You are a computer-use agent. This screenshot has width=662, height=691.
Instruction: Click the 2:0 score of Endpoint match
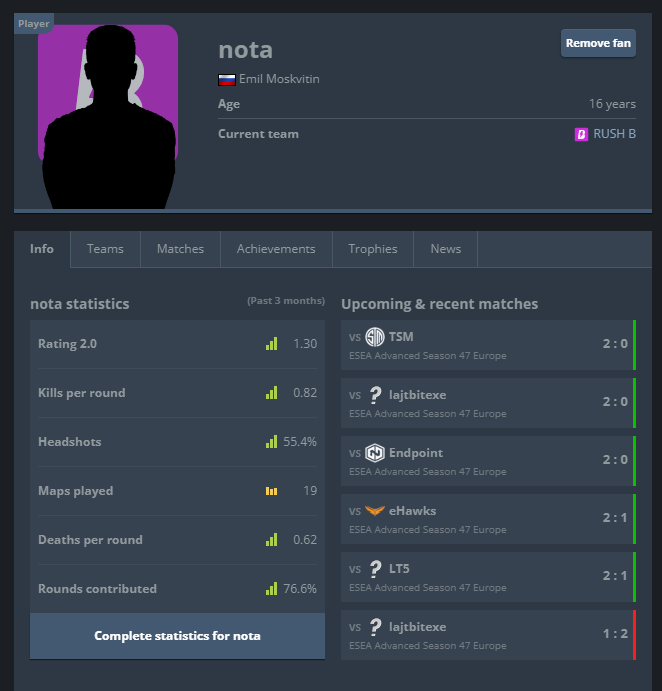click(x=615, y=460)
